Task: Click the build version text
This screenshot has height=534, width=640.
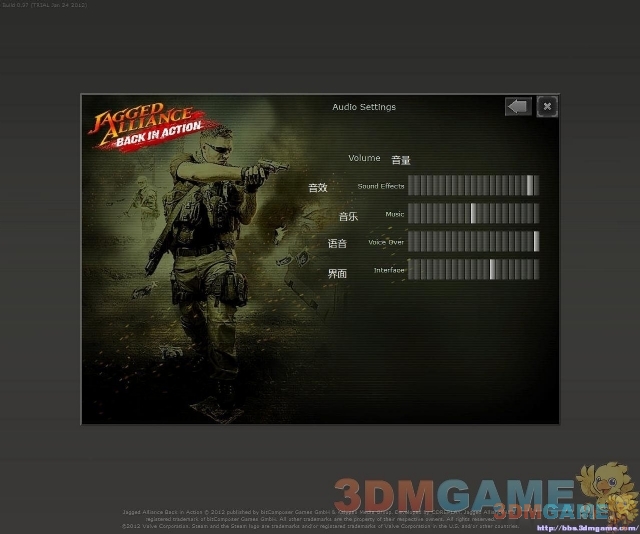Action: 44,5
